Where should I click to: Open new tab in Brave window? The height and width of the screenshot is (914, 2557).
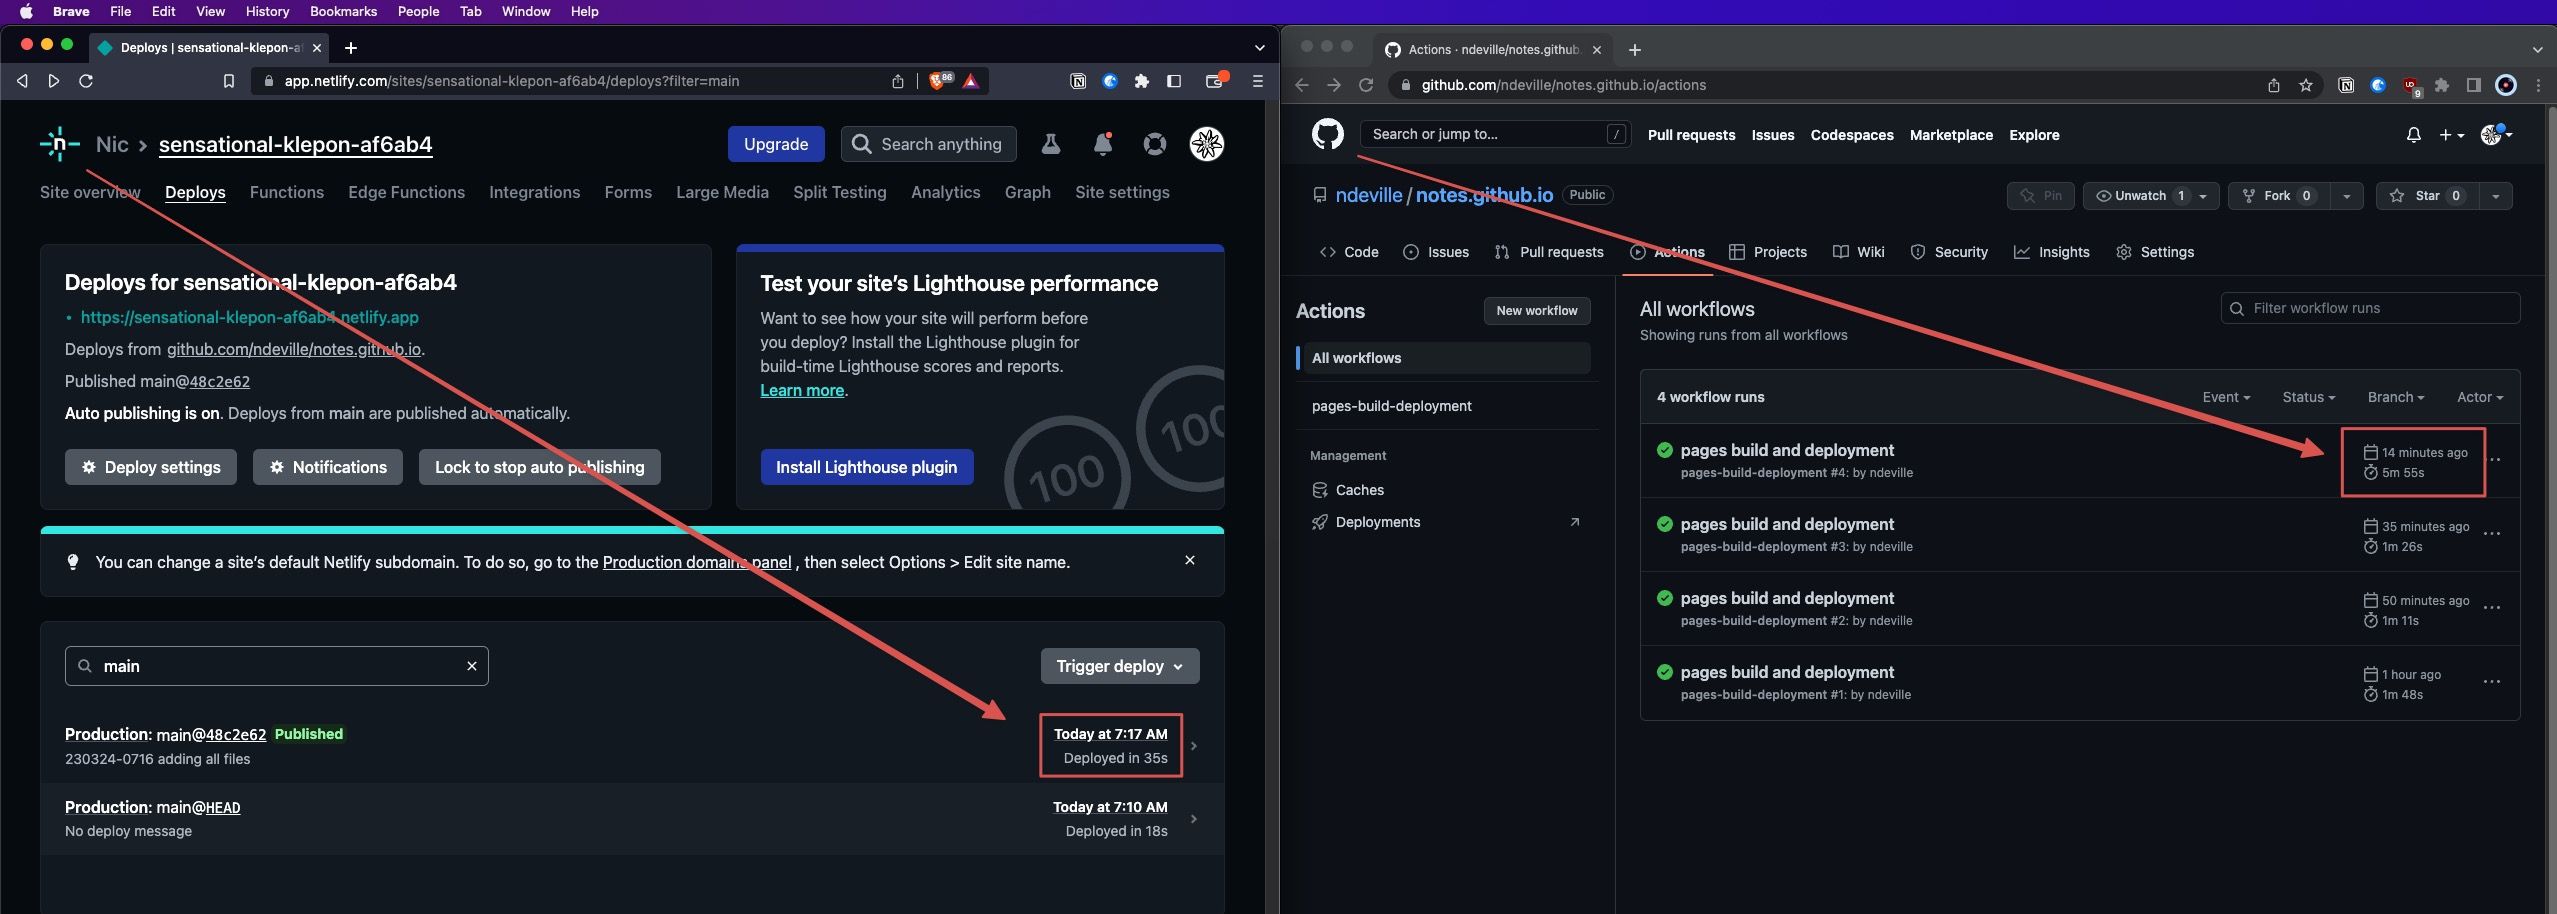(x=350, y=48)
